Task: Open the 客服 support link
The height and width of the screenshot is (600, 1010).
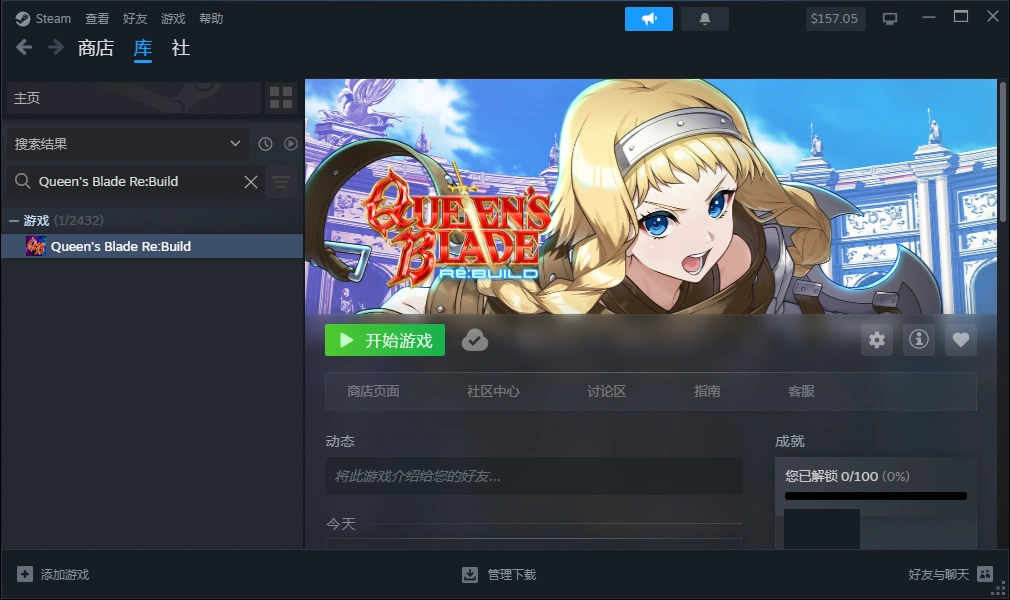Action: 801,391
